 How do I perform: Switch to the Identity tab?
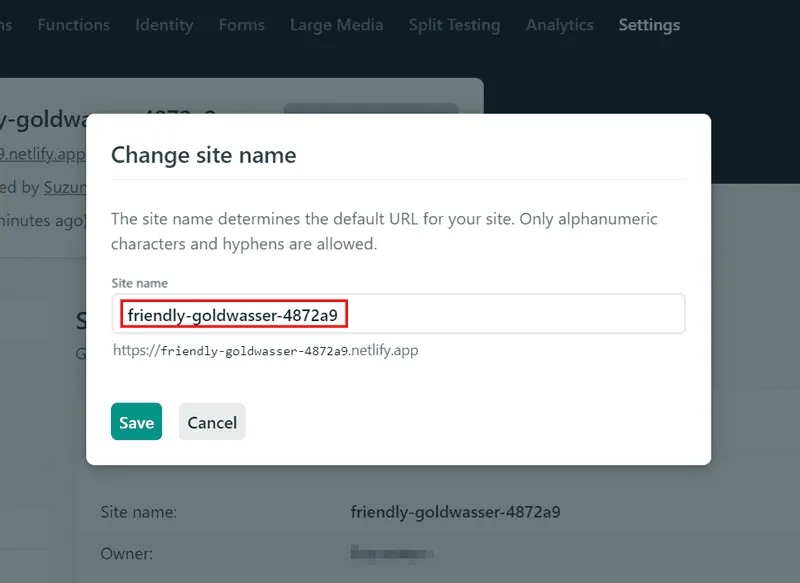tap(164, 25)
